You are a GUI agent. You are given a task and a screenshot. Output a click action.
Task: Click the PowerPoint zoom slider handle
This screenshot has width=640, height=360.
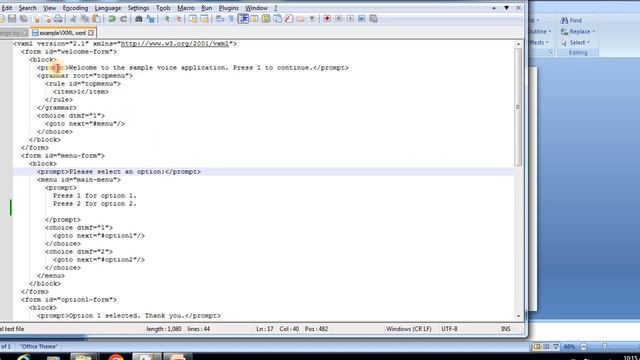point(604,347)
